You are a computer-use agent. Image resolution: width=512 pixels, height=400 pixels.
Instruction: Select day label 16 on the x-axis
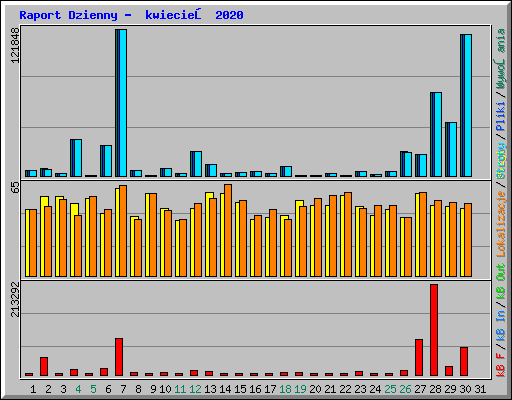pos(255,389)
